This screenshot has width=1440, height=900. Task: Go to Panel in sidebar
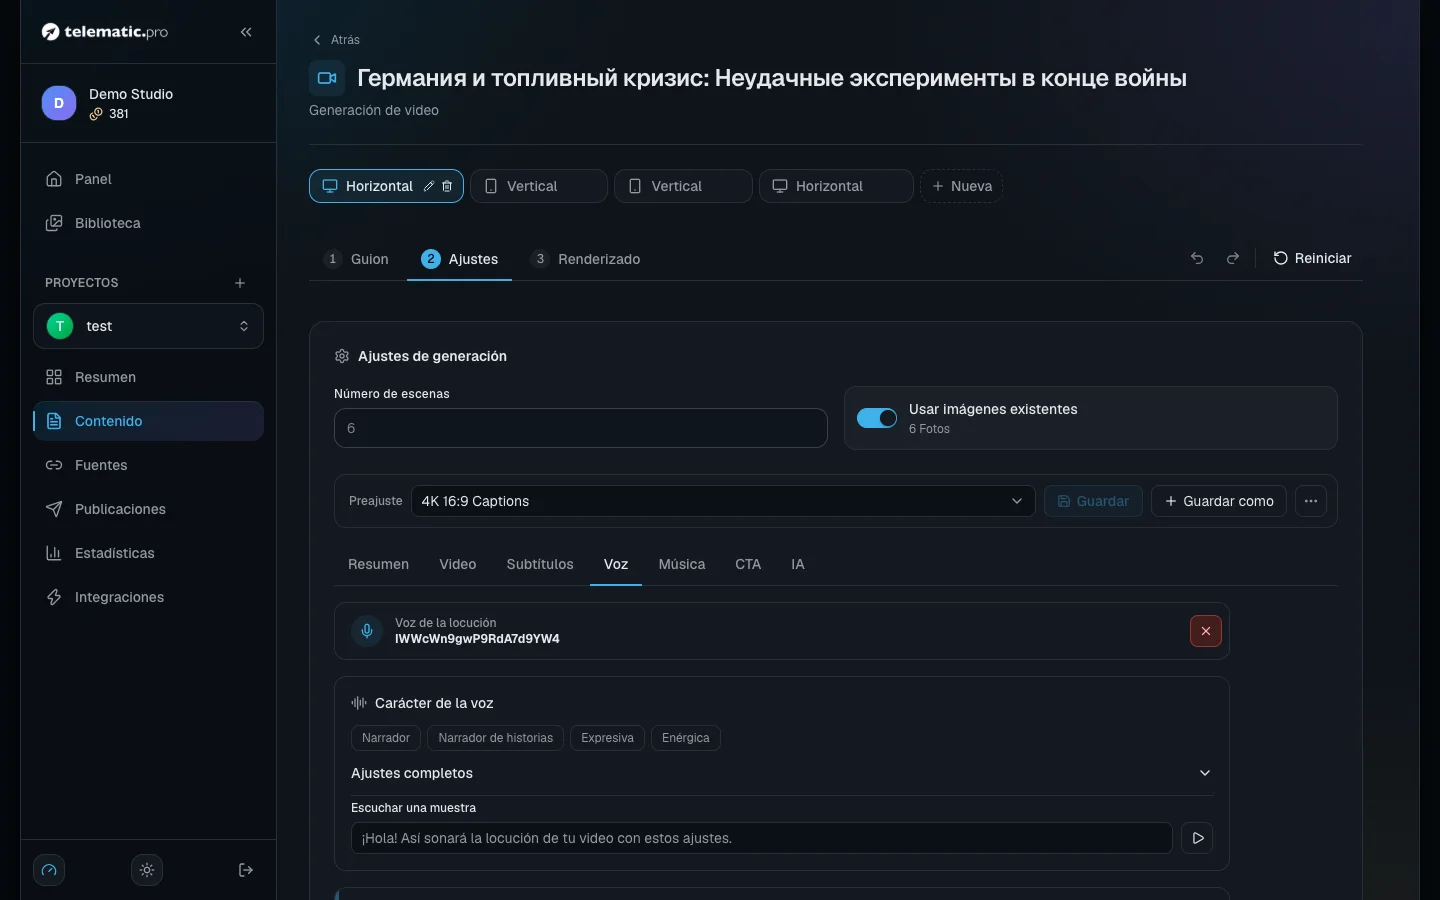148,179
